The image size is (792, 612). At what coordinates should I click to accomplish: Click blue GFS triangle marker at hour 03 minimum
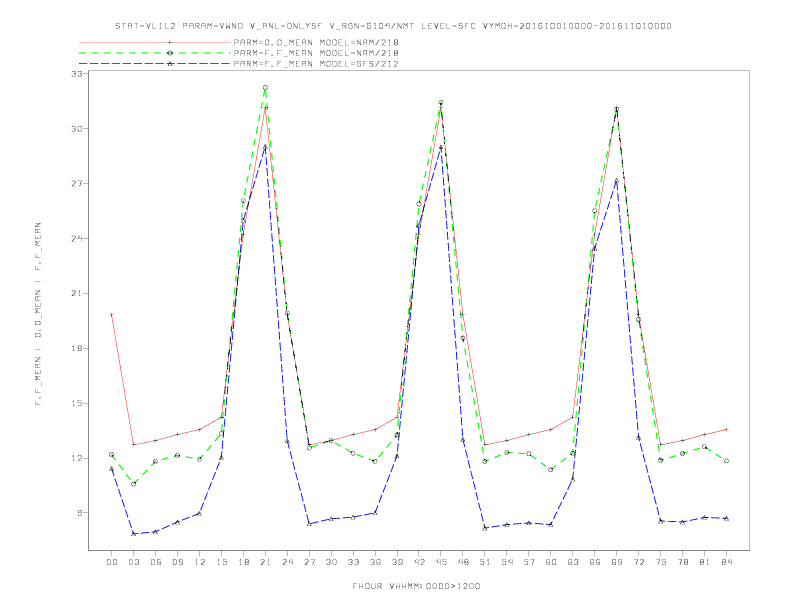coord(133,533)
